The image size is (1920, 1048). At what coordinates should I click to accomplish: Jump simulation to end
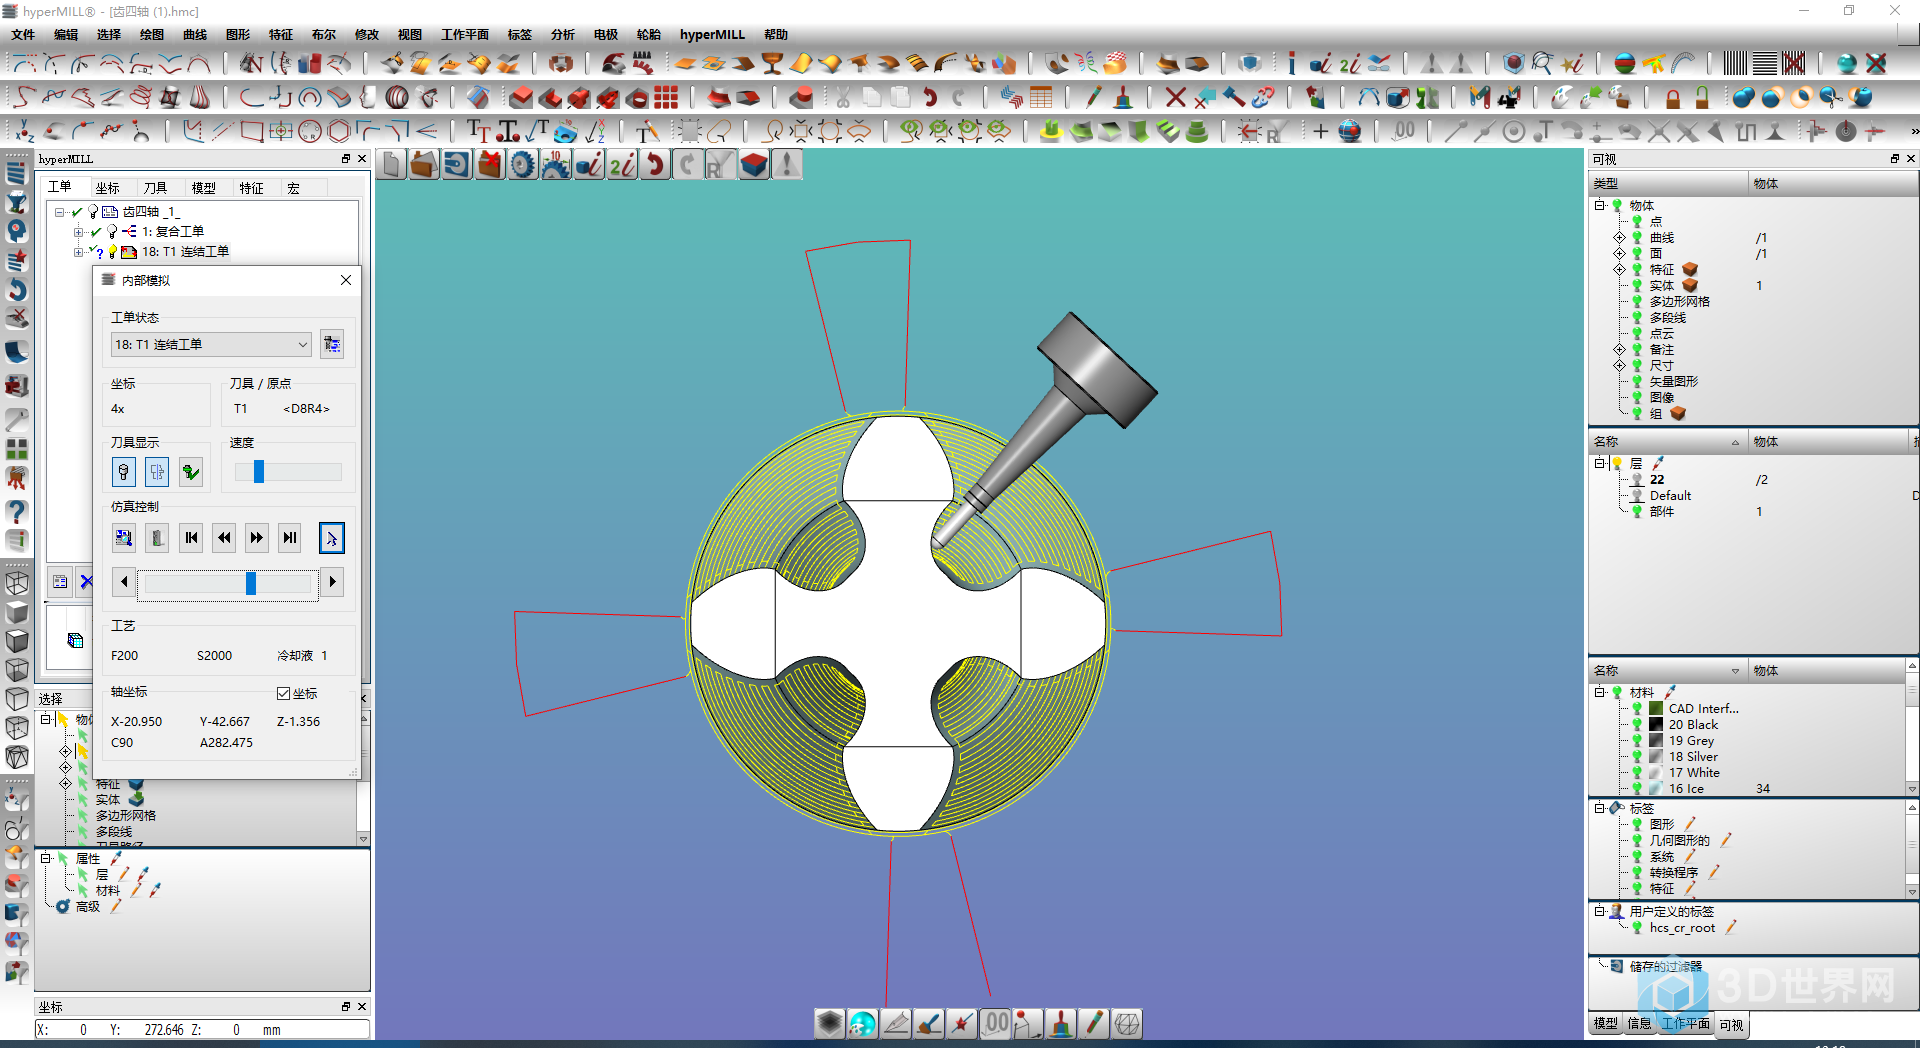coord(290,538)
